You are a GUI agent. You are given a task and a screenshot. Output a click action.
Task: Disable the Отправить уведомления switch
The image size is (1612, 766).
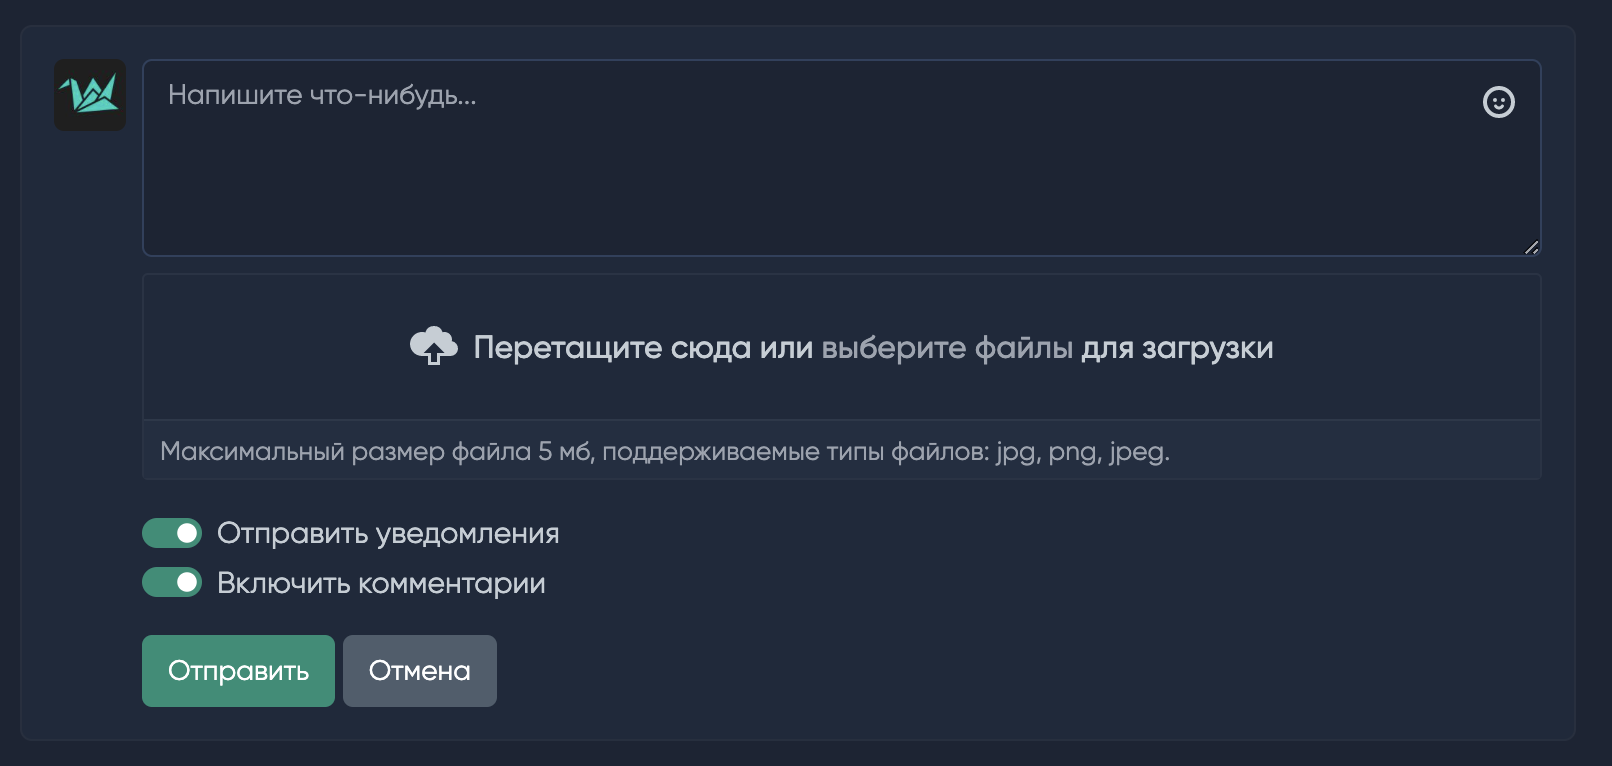click(172, 533)
